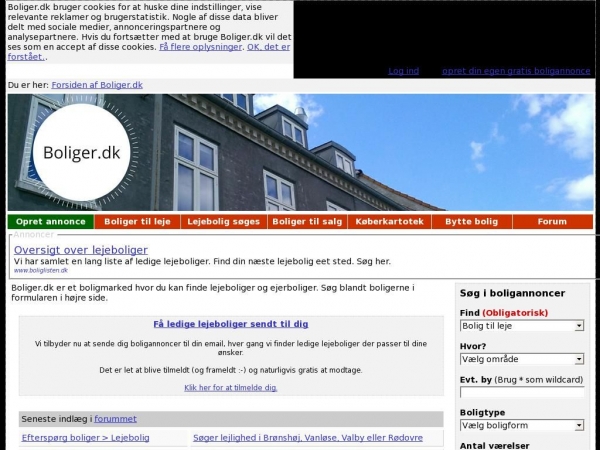600x450 pixels.
Task: Select Boliger til leje tab
Action: [x=137, y=222]
